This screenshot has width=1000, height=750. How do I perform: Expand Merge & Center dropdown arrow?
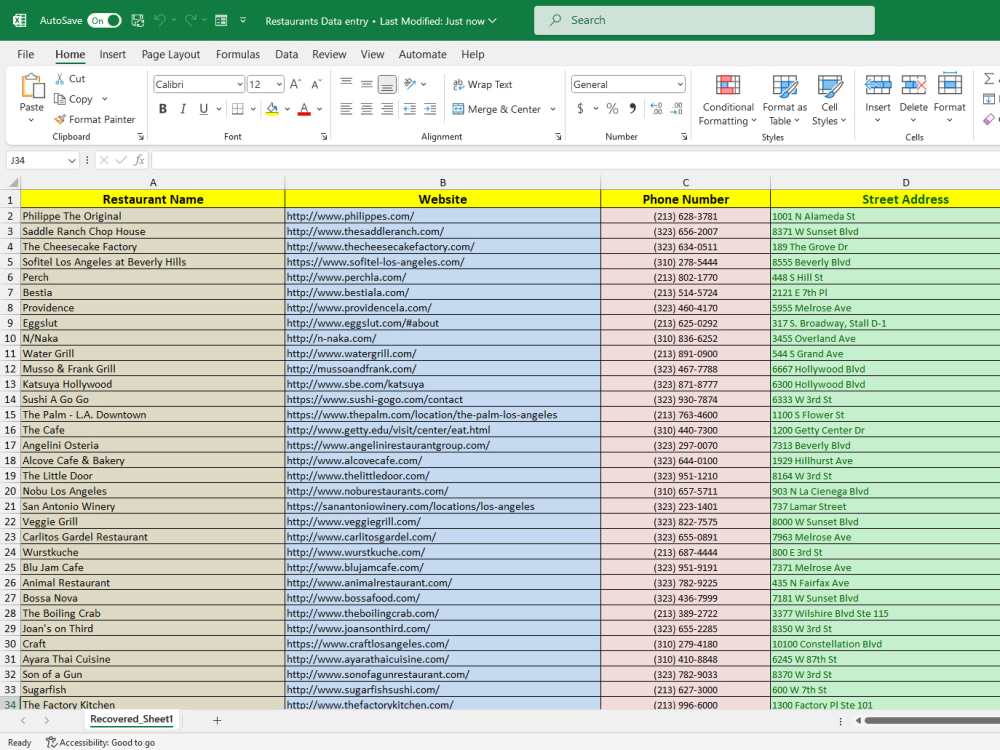553,109
